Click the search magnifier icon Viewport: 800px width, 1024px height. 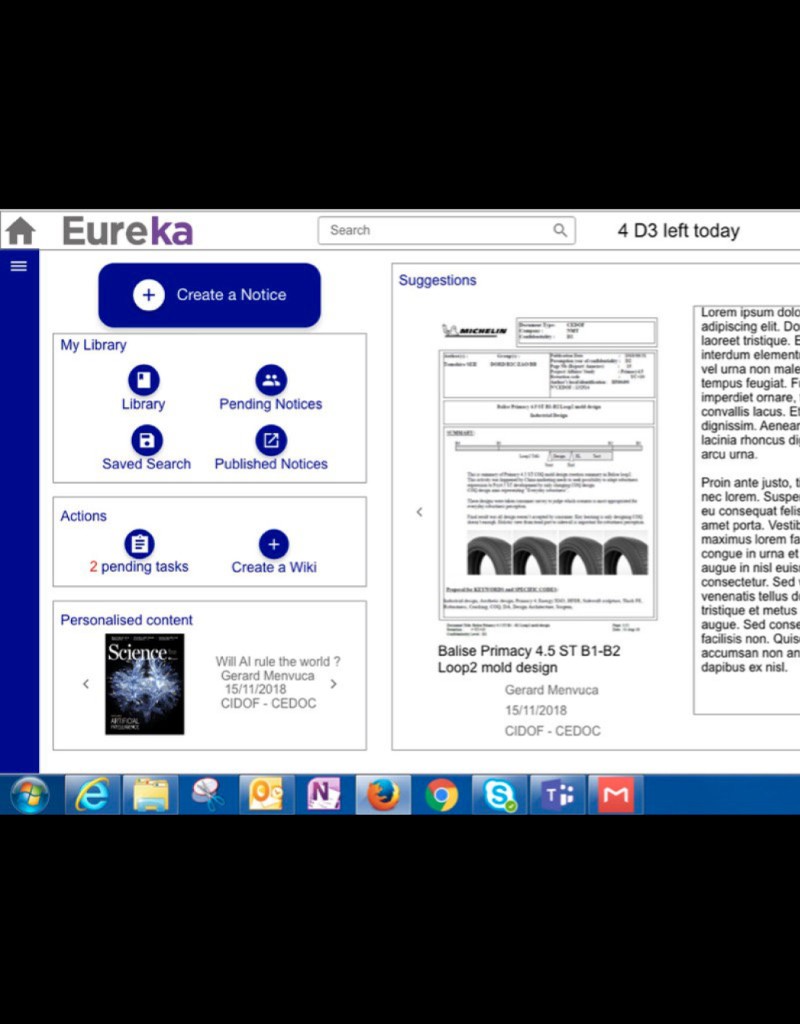click(560, 230)
